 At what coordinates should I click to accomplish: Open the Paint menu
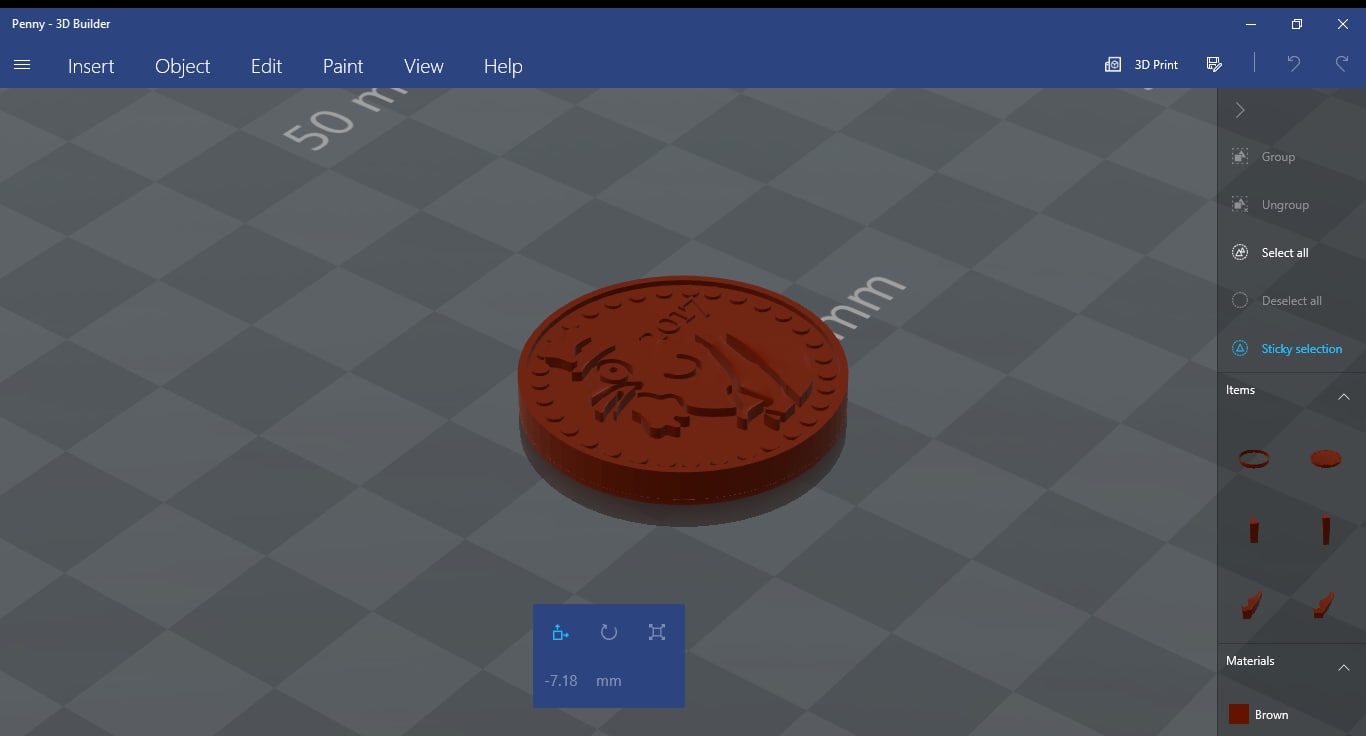coord(343,66)
